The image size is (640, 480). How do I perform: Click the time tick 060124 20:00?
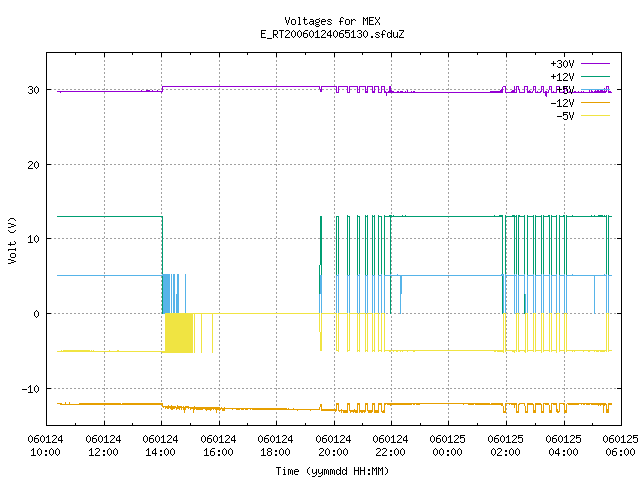pos(333,446)
